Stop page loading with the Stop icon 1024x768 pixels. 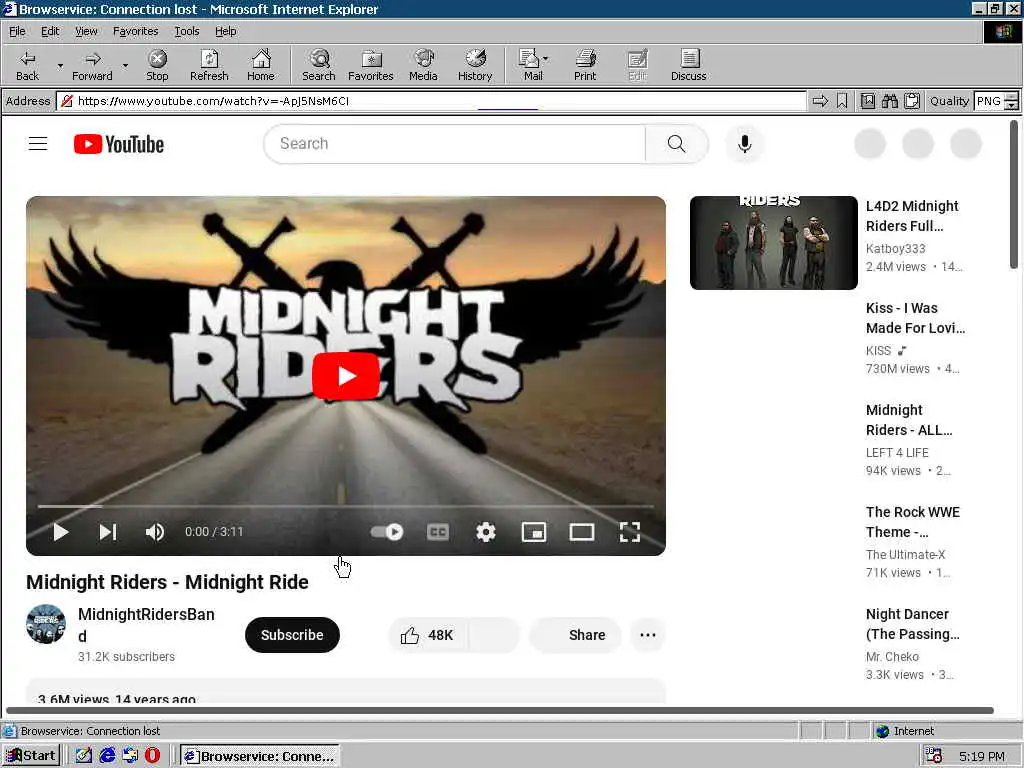pyautogui.click(x=157, y=65)
